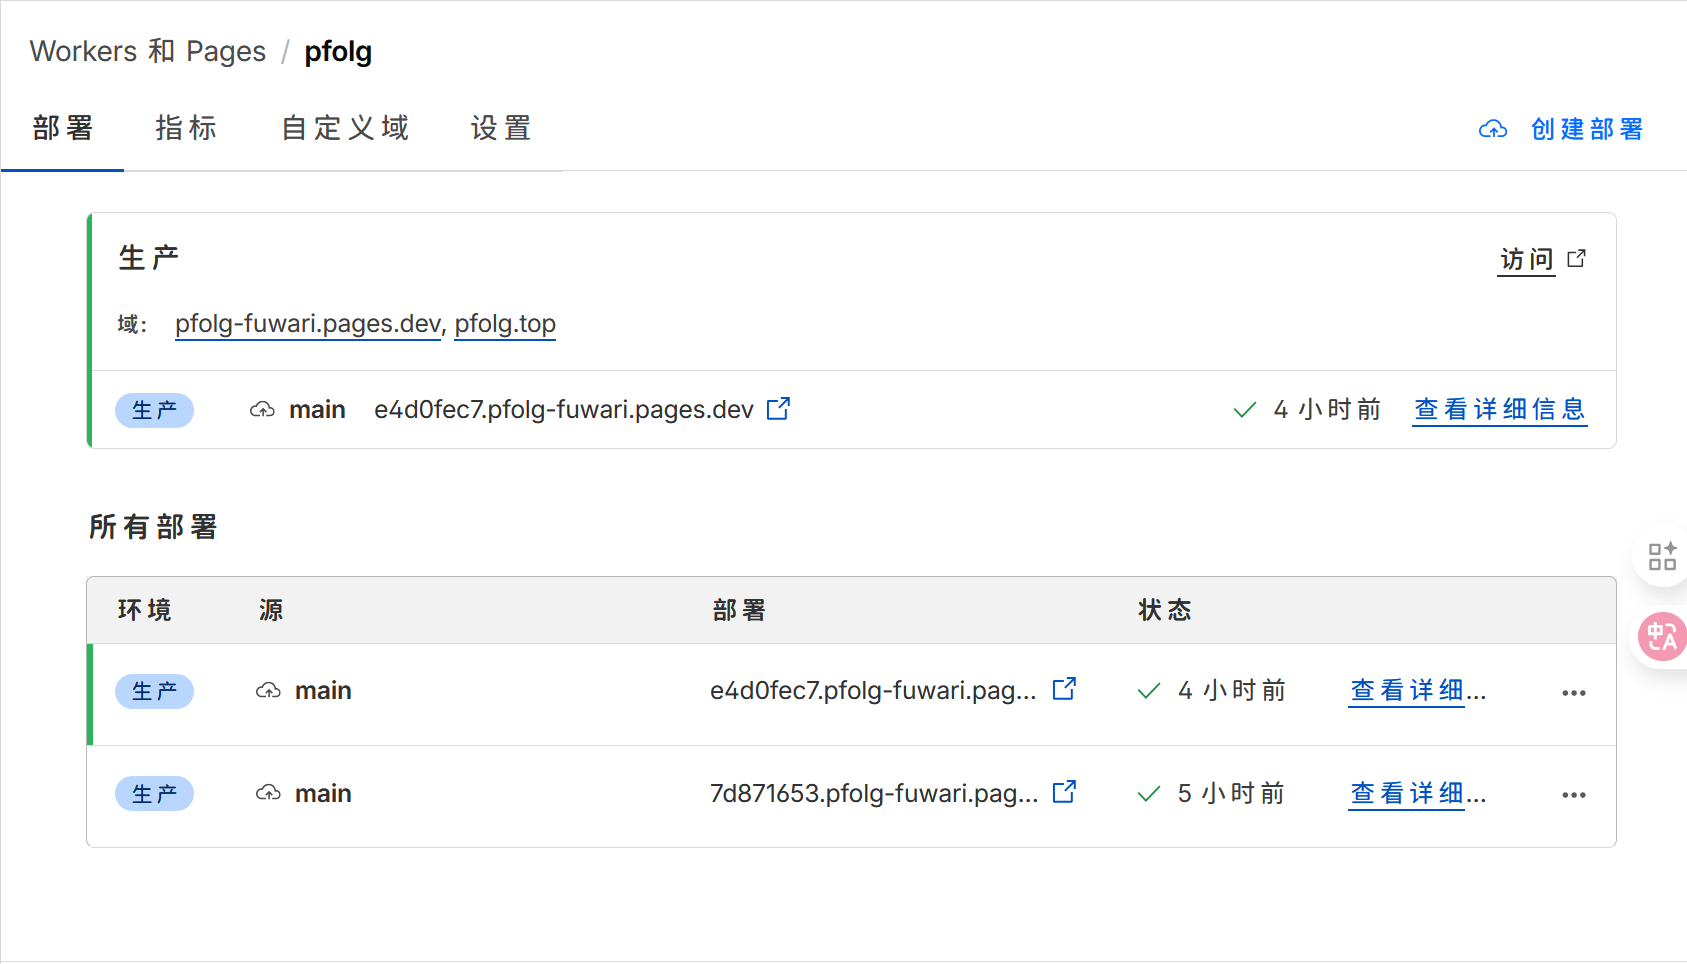Go to Workers 和 Pages breadcrumb

click(148, 51)
